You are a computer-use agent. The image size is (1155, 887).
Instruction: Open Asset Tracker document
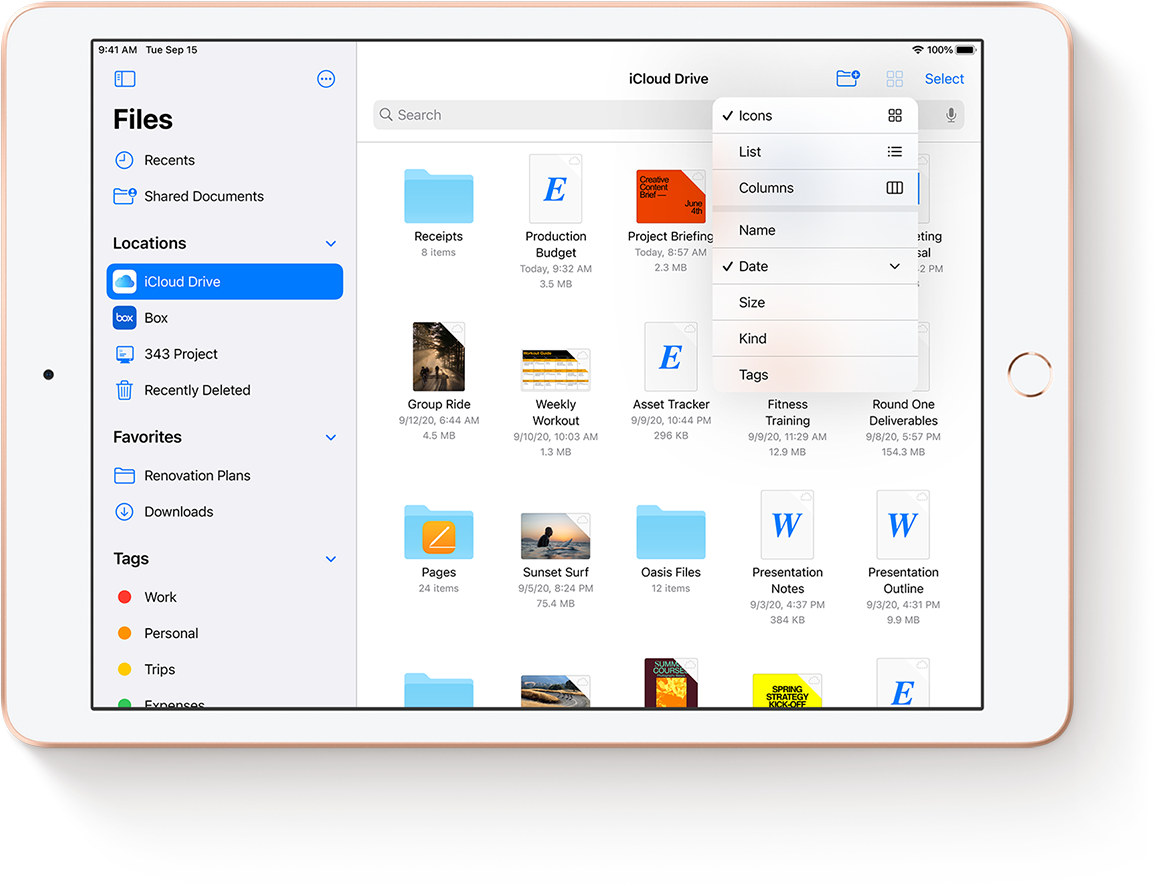pos(670,357)
